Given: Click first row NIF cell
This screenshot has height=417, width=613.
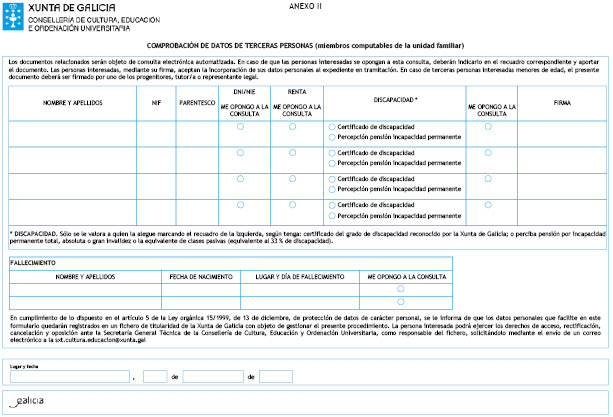Looking at the screenshot, I should point(156,132).
